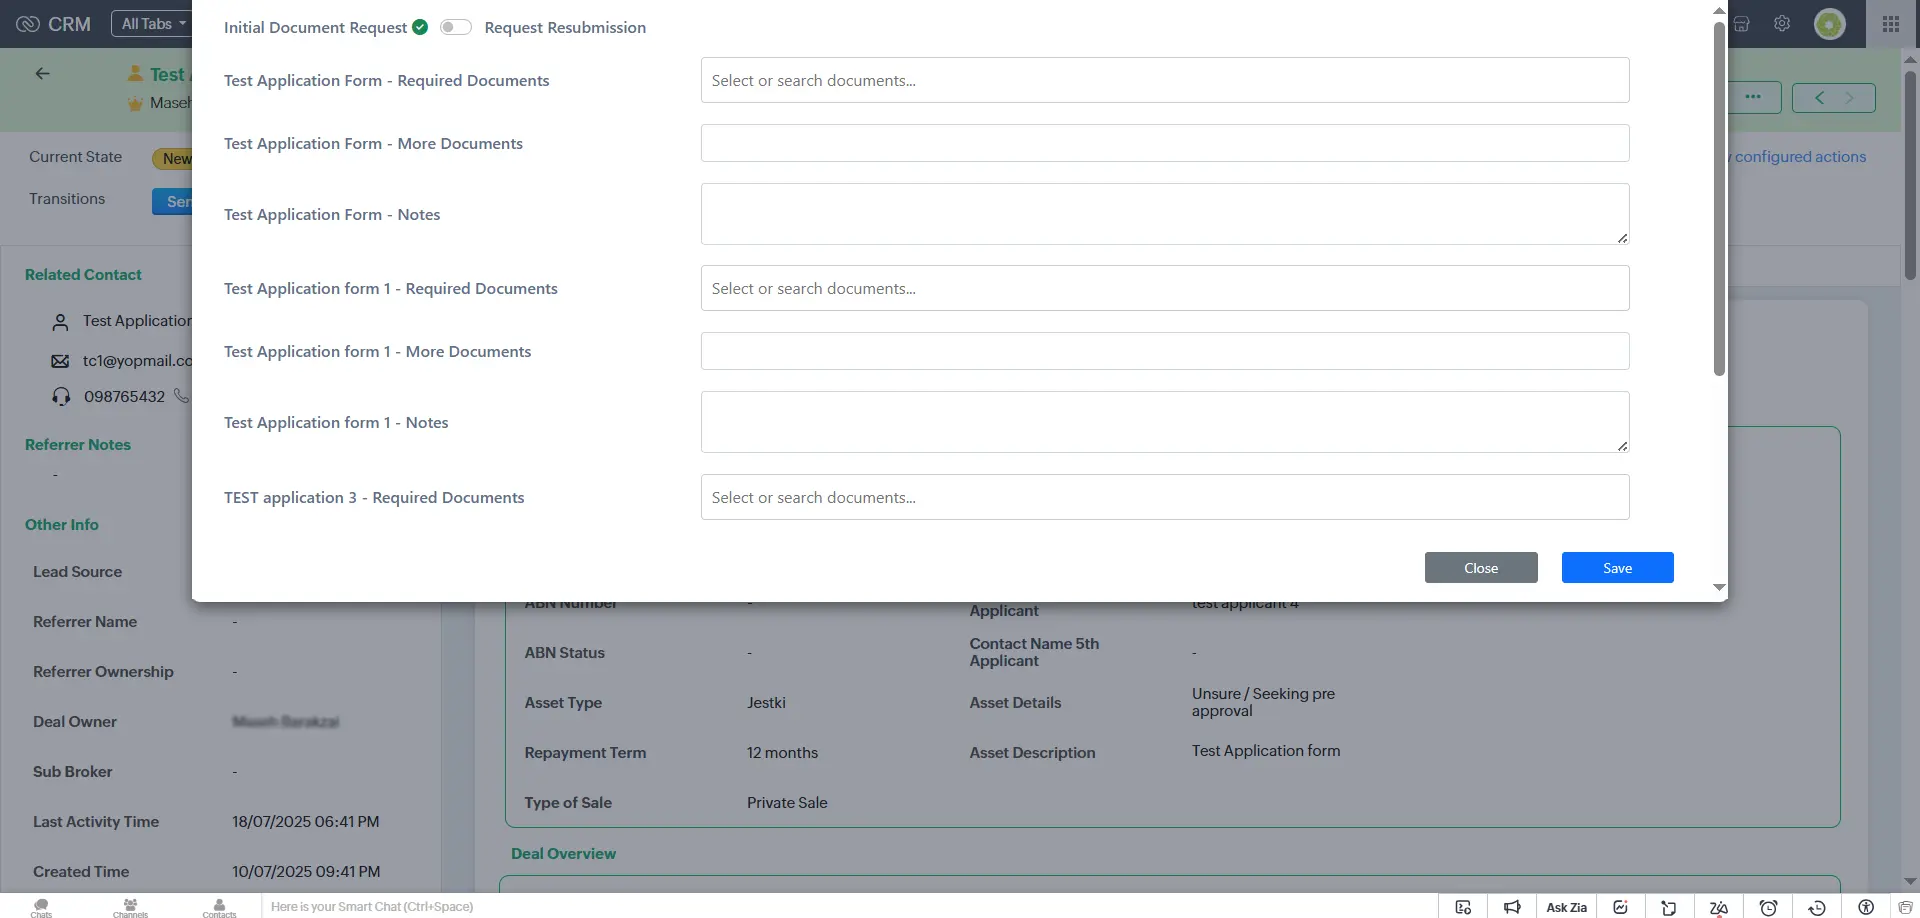Click the announcement megaphone icon
The width and height of the screenshot is (1920, 918).
tap(1513, 907)
